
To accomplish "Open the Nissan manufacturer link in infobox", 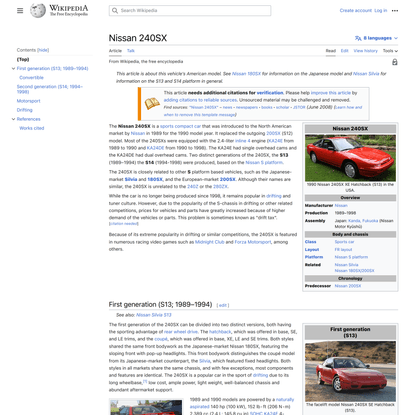I will [x=341, y=206].
